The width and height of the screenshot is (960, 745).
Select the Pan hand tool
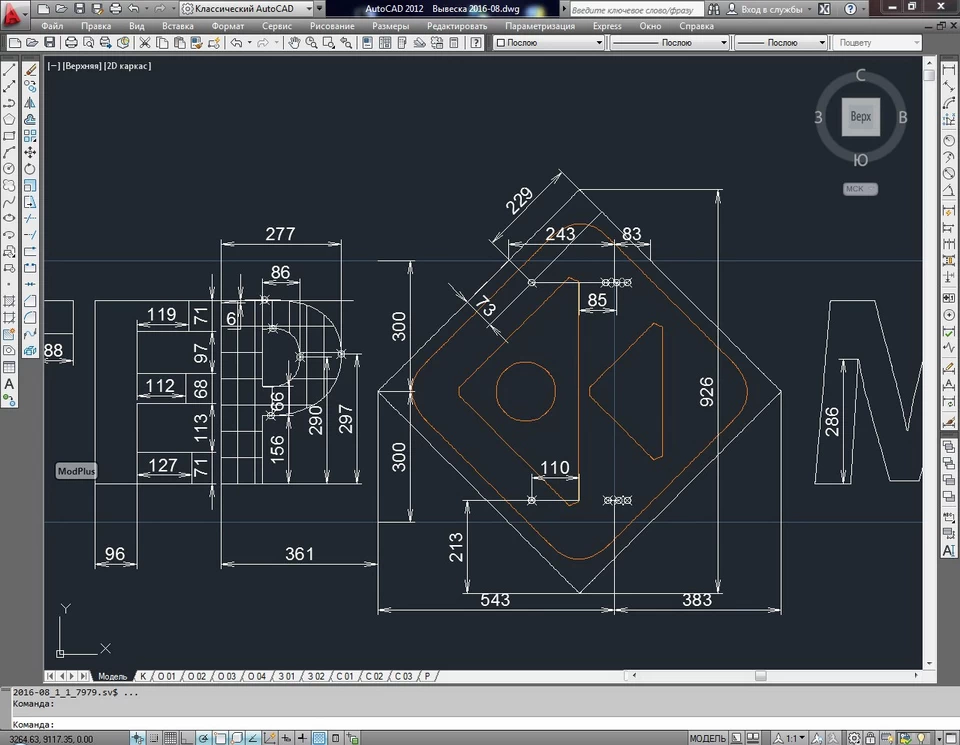(x=295, y=43)
